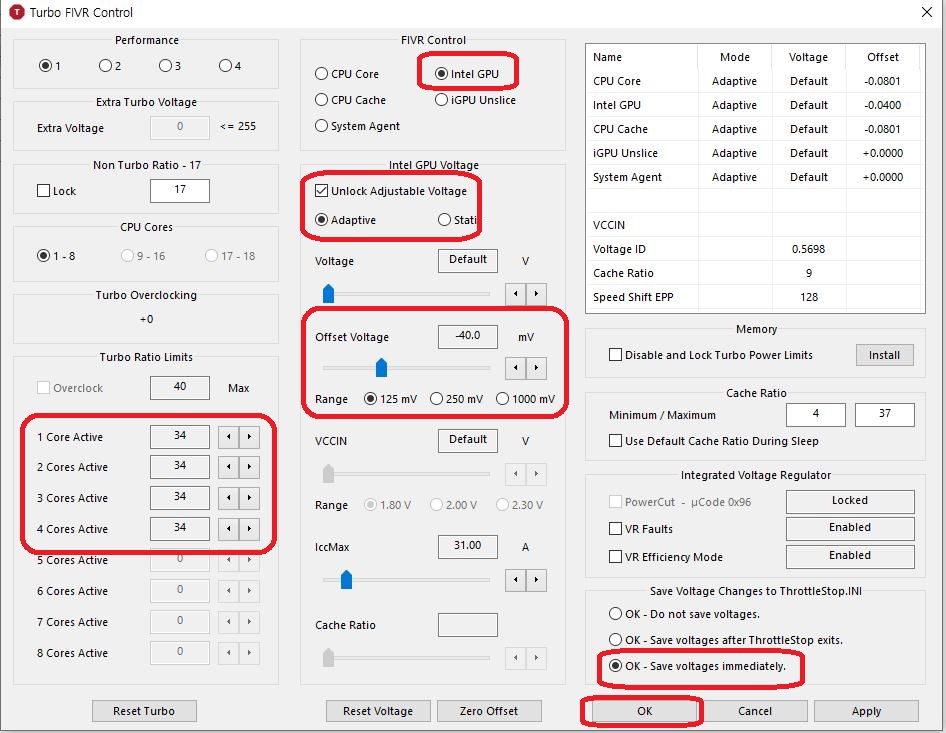Set offset range to 125 mV

click(x=390, y=399)
